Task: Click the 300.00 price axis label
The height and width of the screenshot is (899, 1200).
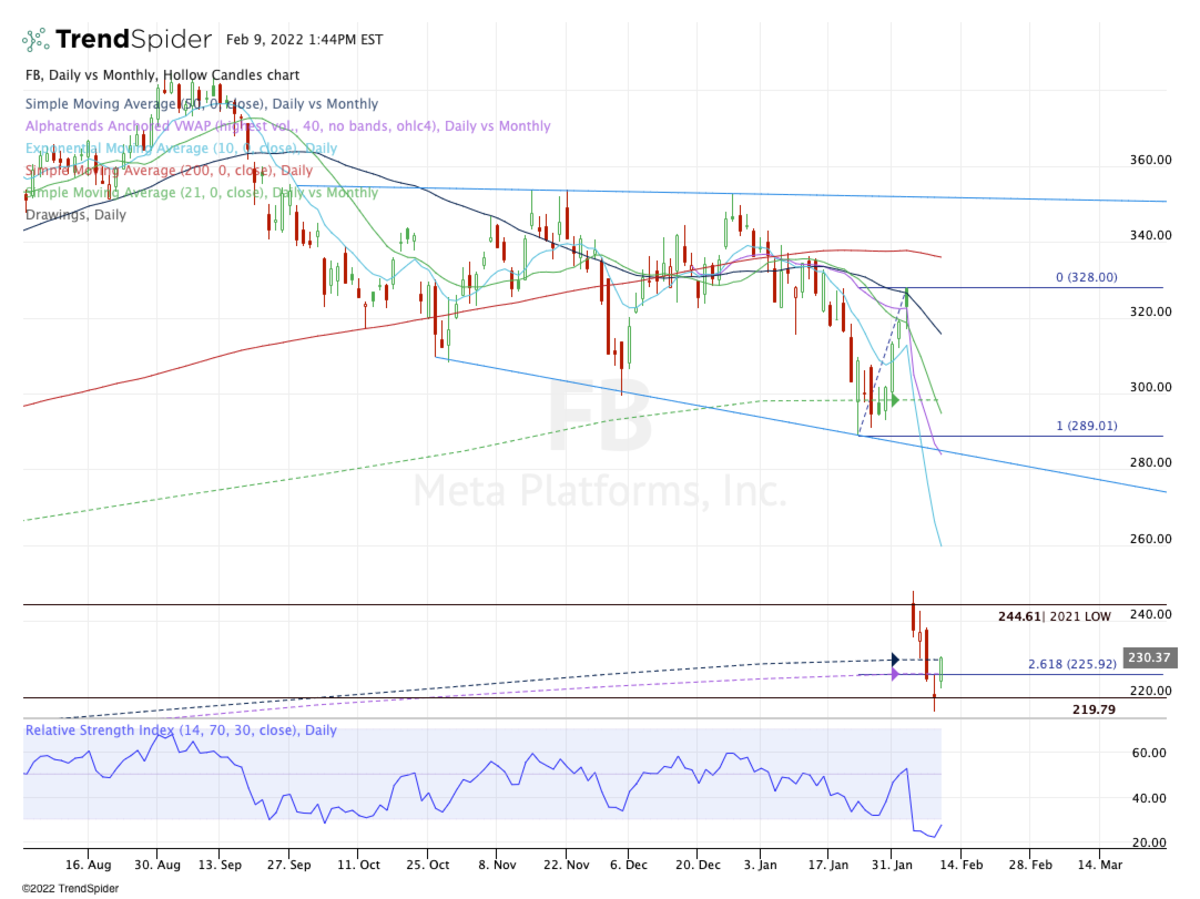Action: pos(1150,387)
